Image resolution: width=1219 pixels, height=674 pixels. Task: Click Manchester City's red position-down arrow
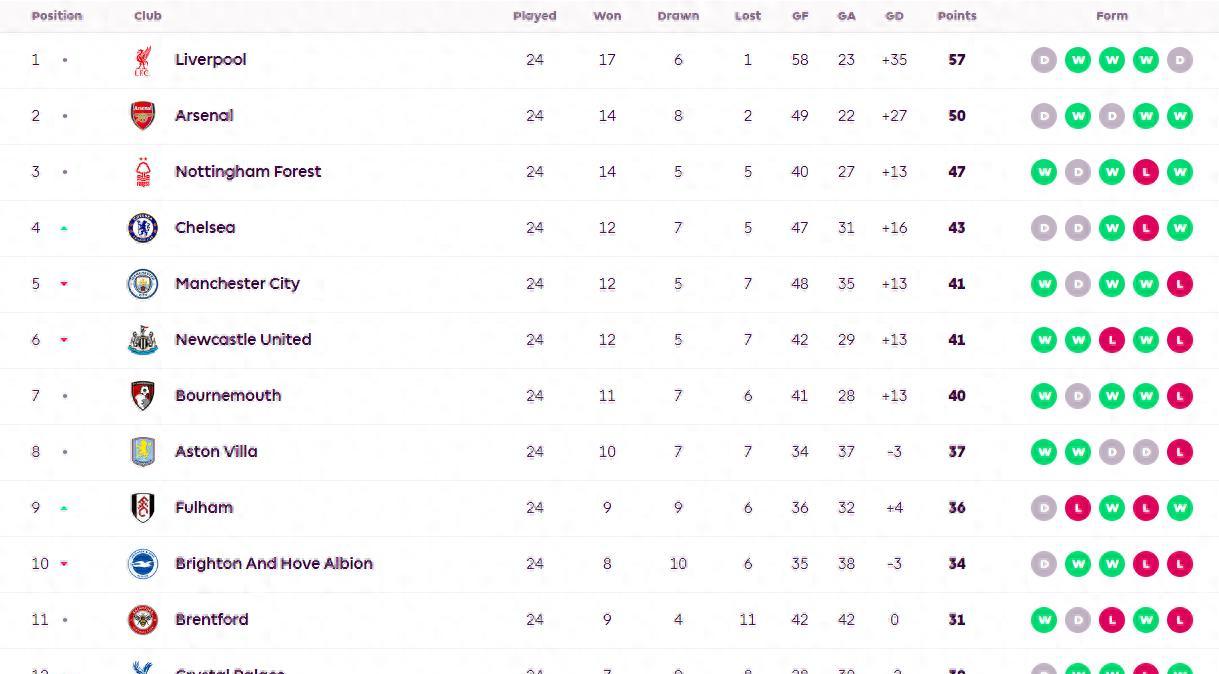click(x=64, y=284)
